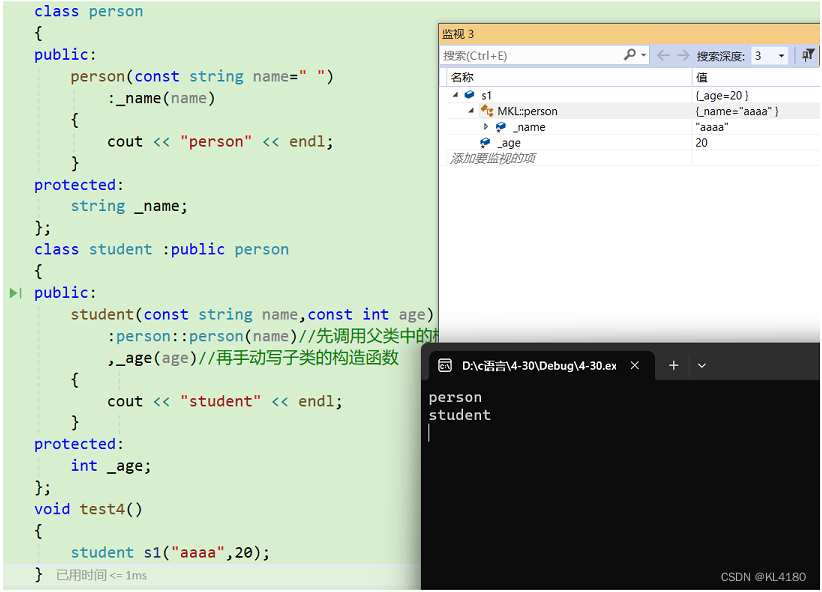Image resolution: width=822 pixels, height=592 pixels.
Task: Click the "person" output line in console
Action: pos(455,397)
